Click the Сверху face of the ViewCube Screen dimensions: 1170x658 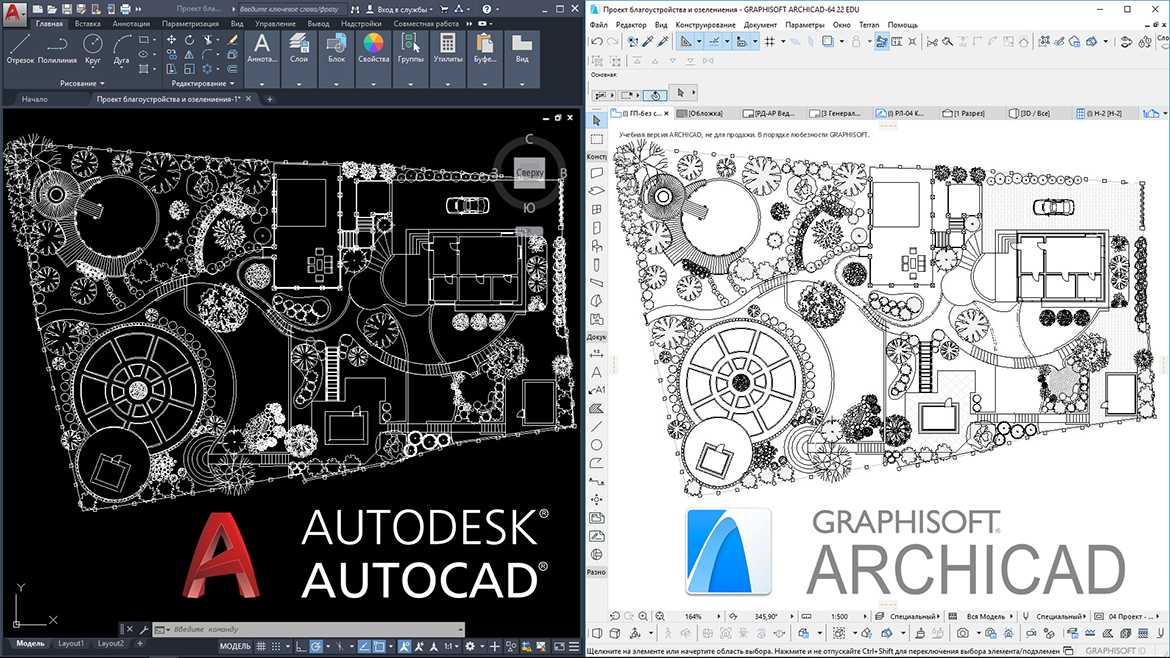tap(529, 172)
